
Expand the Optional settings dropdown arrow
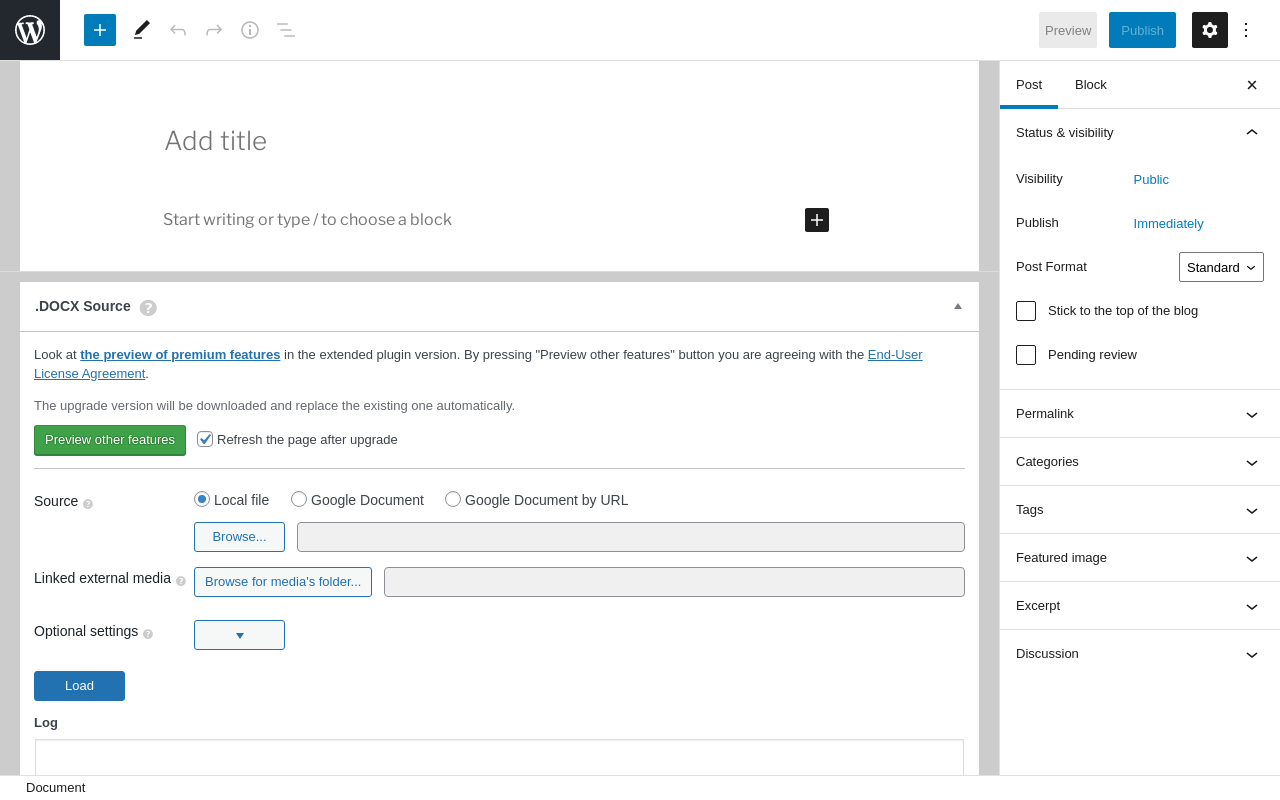[x=239, y=635]
